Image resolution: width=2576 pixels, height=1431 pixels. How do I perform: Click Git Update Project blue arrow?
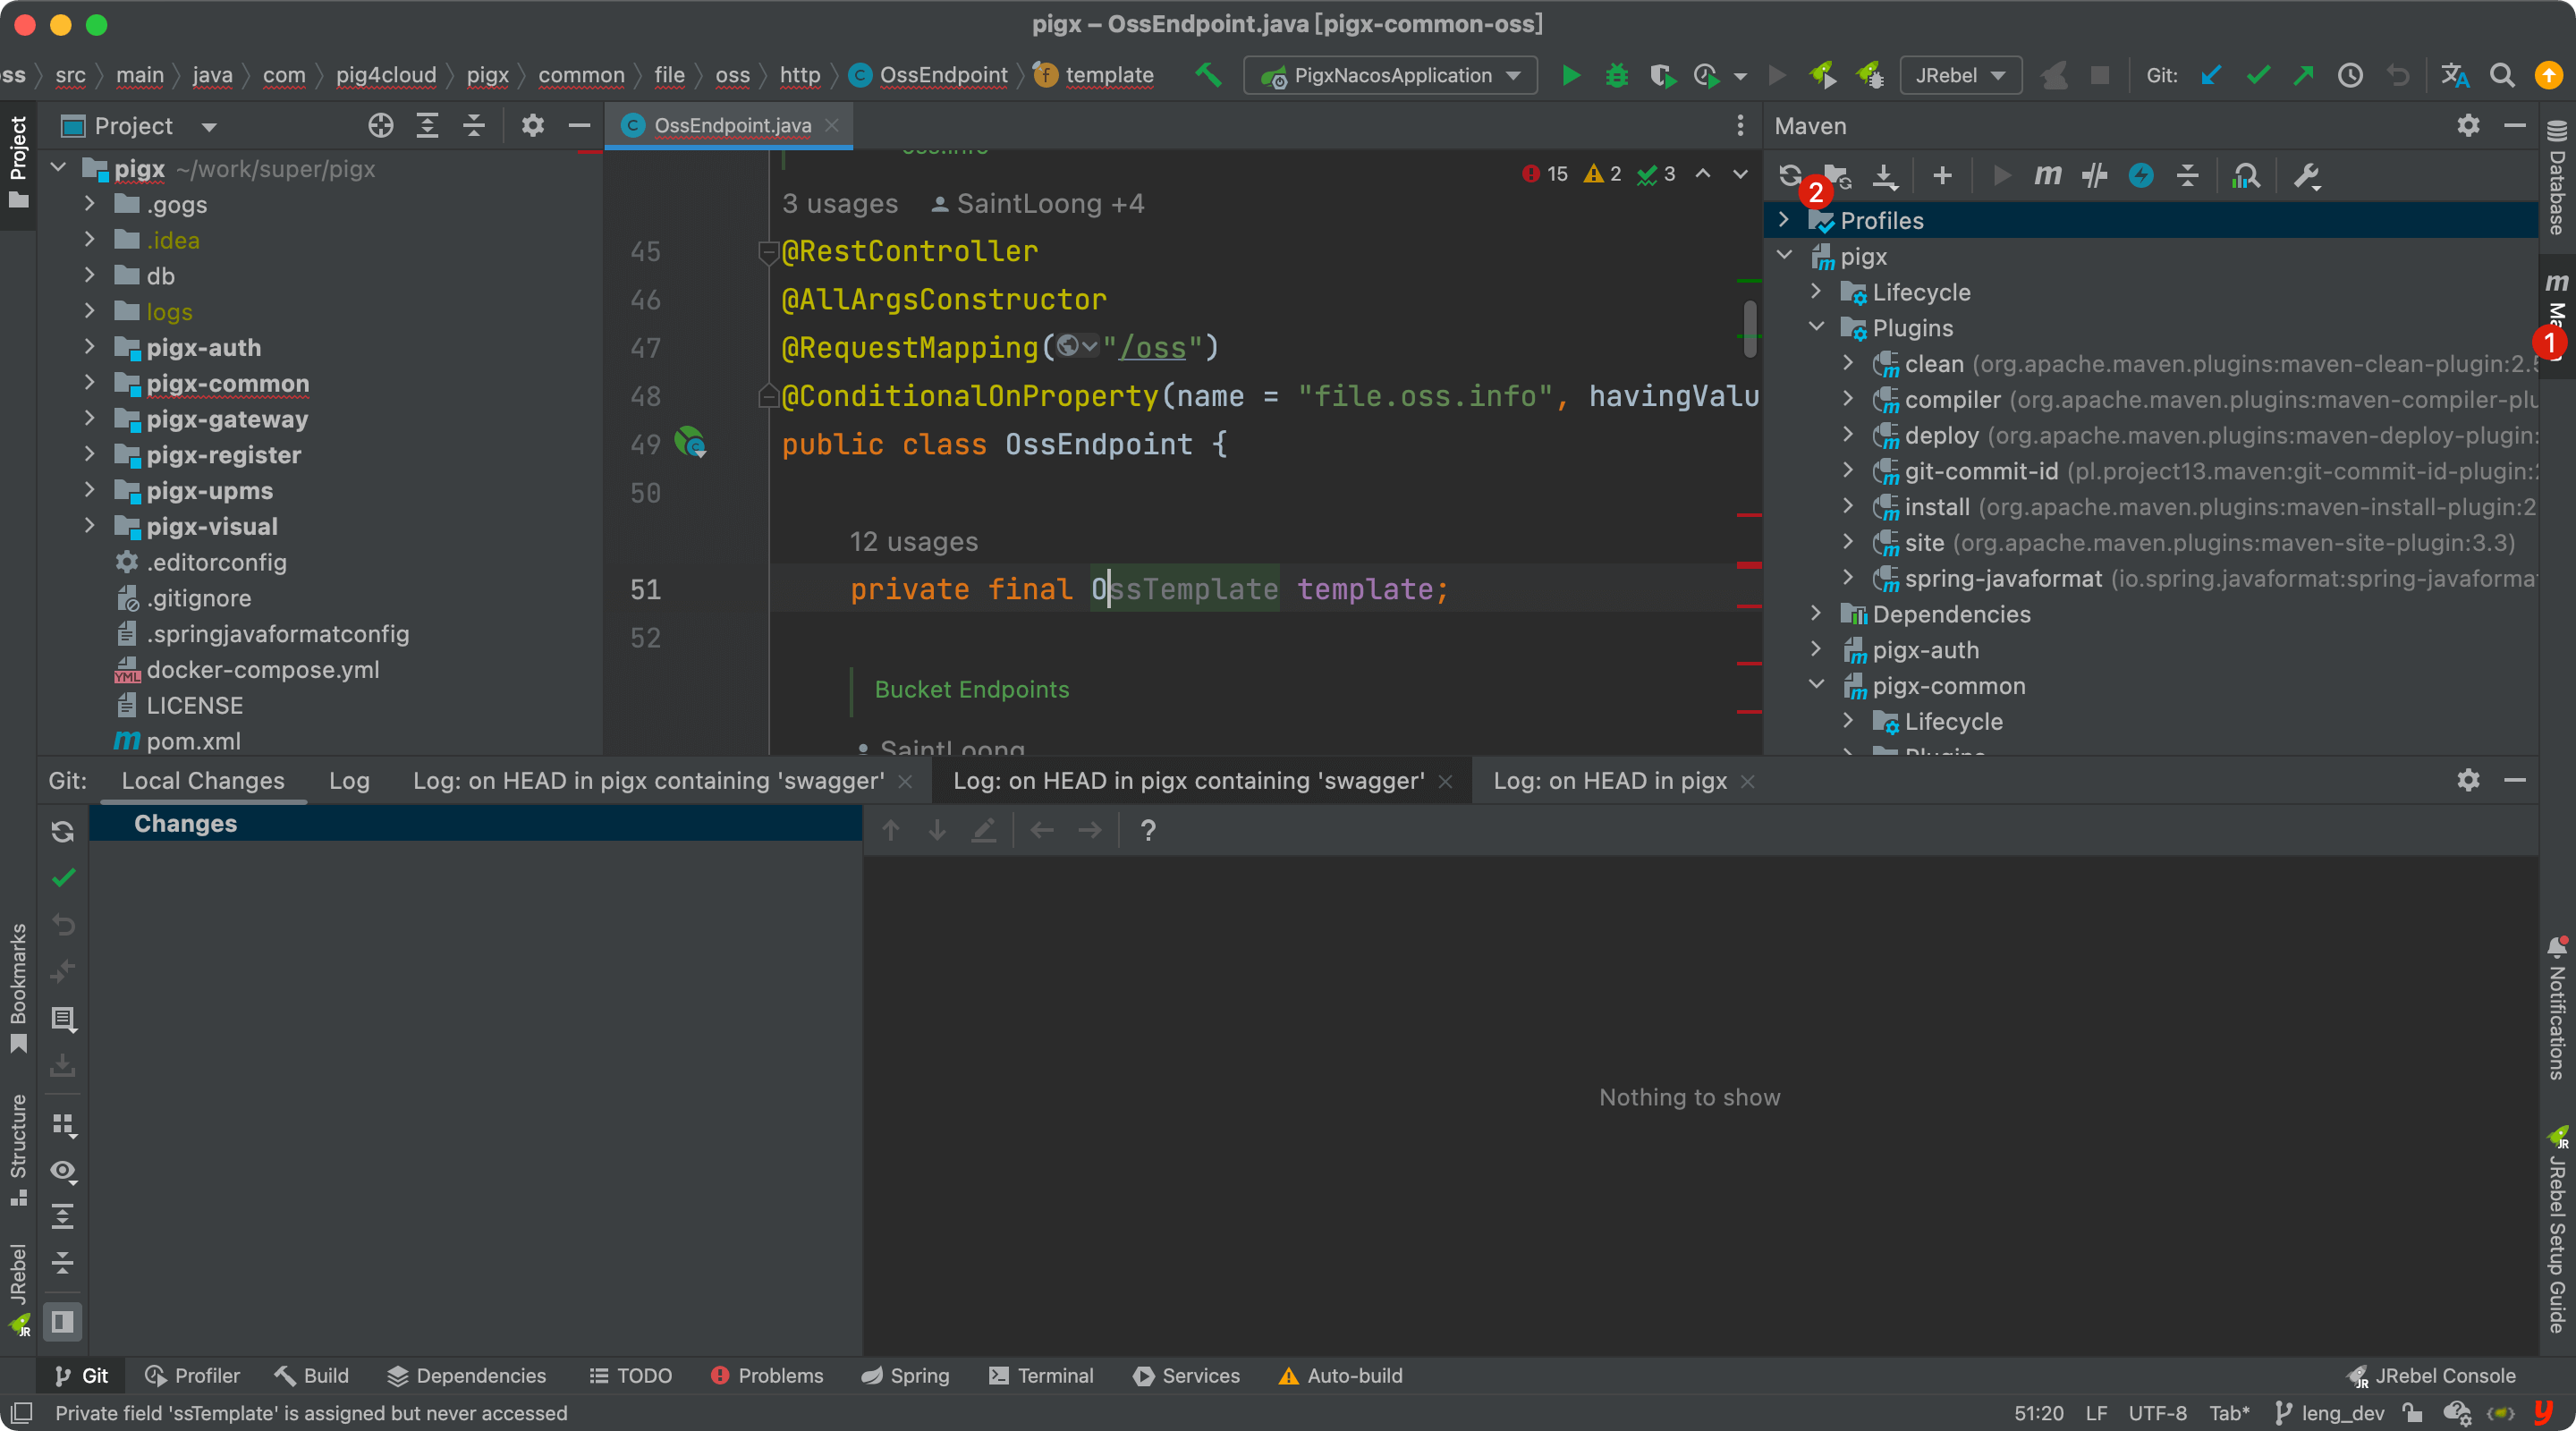point(2210,75)
